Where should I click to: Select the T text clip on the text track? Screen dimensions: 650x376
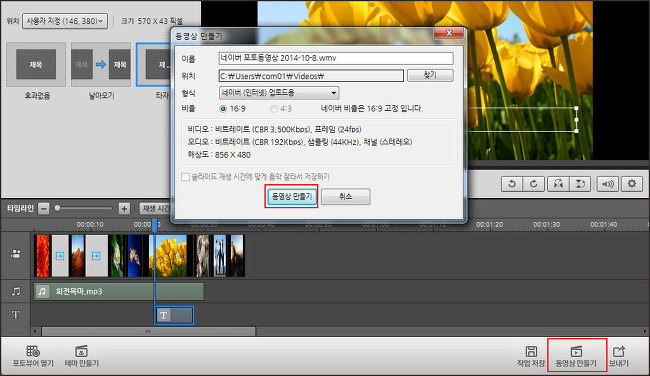(175, 315)
